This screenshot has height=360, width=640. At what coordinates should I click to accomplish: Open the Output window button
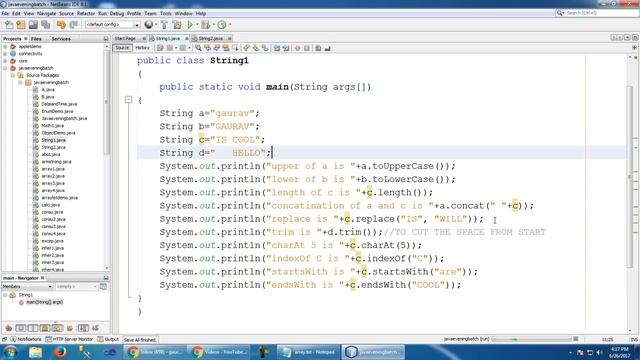point(108,339)
